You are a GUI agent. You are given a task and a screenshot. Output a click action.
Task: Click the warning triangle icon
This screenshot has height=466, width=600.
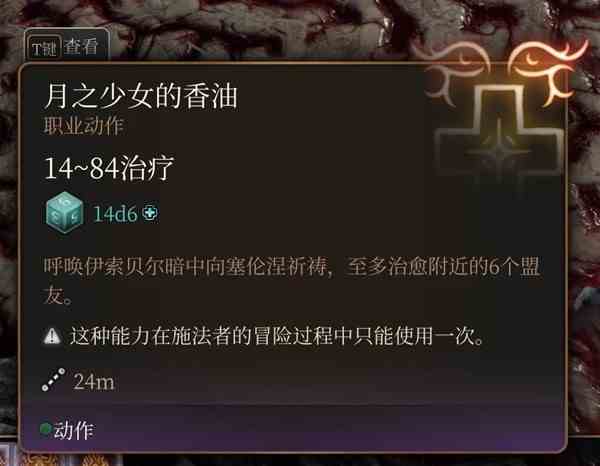click(52, 336)
